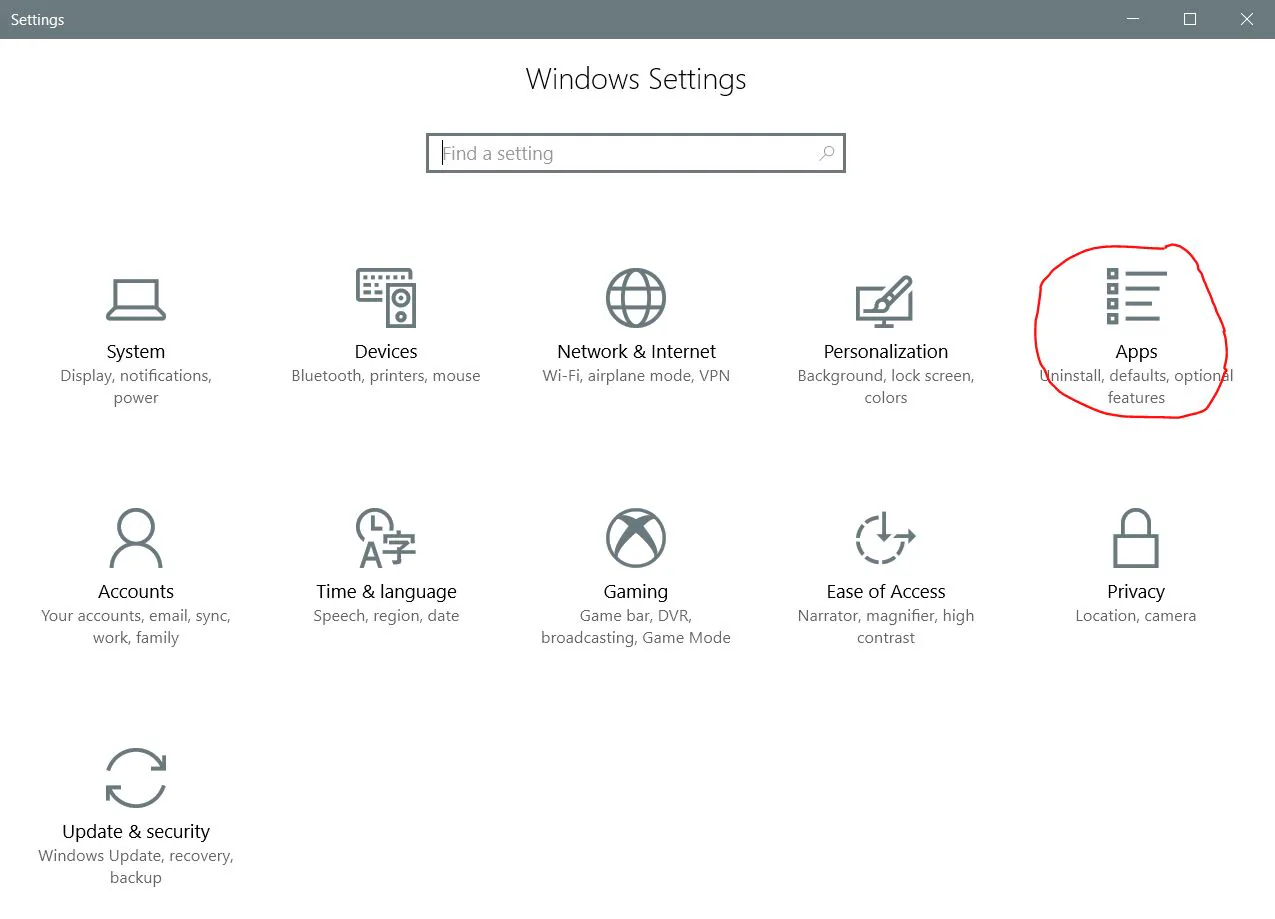
Task: Click the Gaming label
Action: (636, 592)
